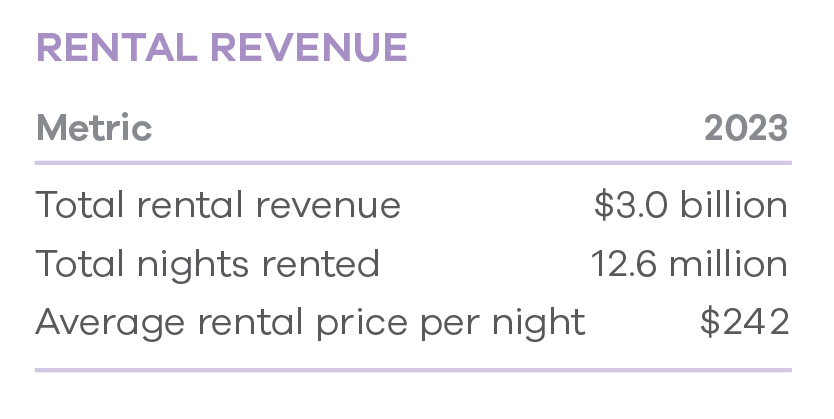Click the word billion in the revenue row

(733, 206)
